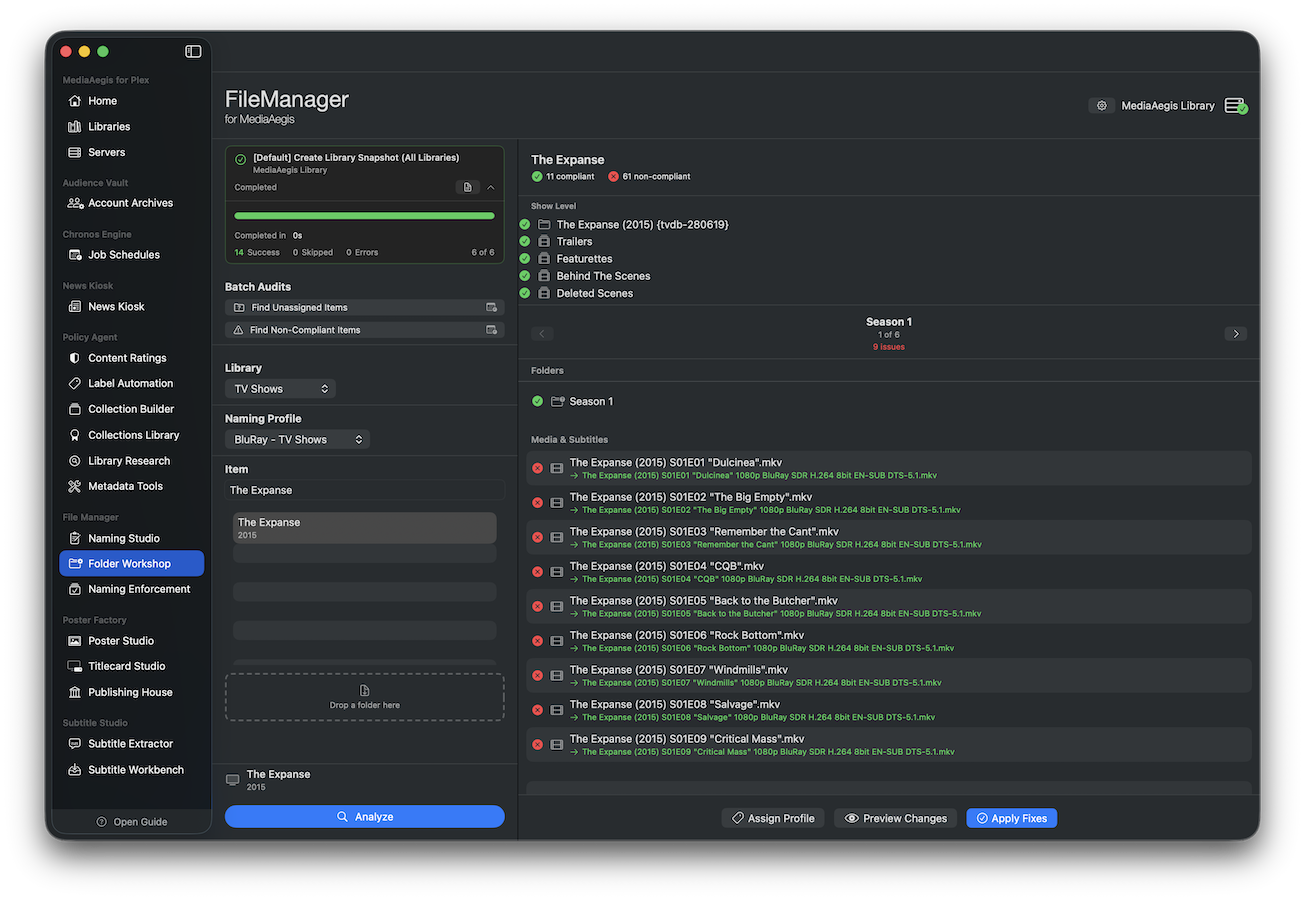This screenshot has width=1305, height=900.
Task: Select S01E04 "CQB".mkv row
Action: [889, 572]
